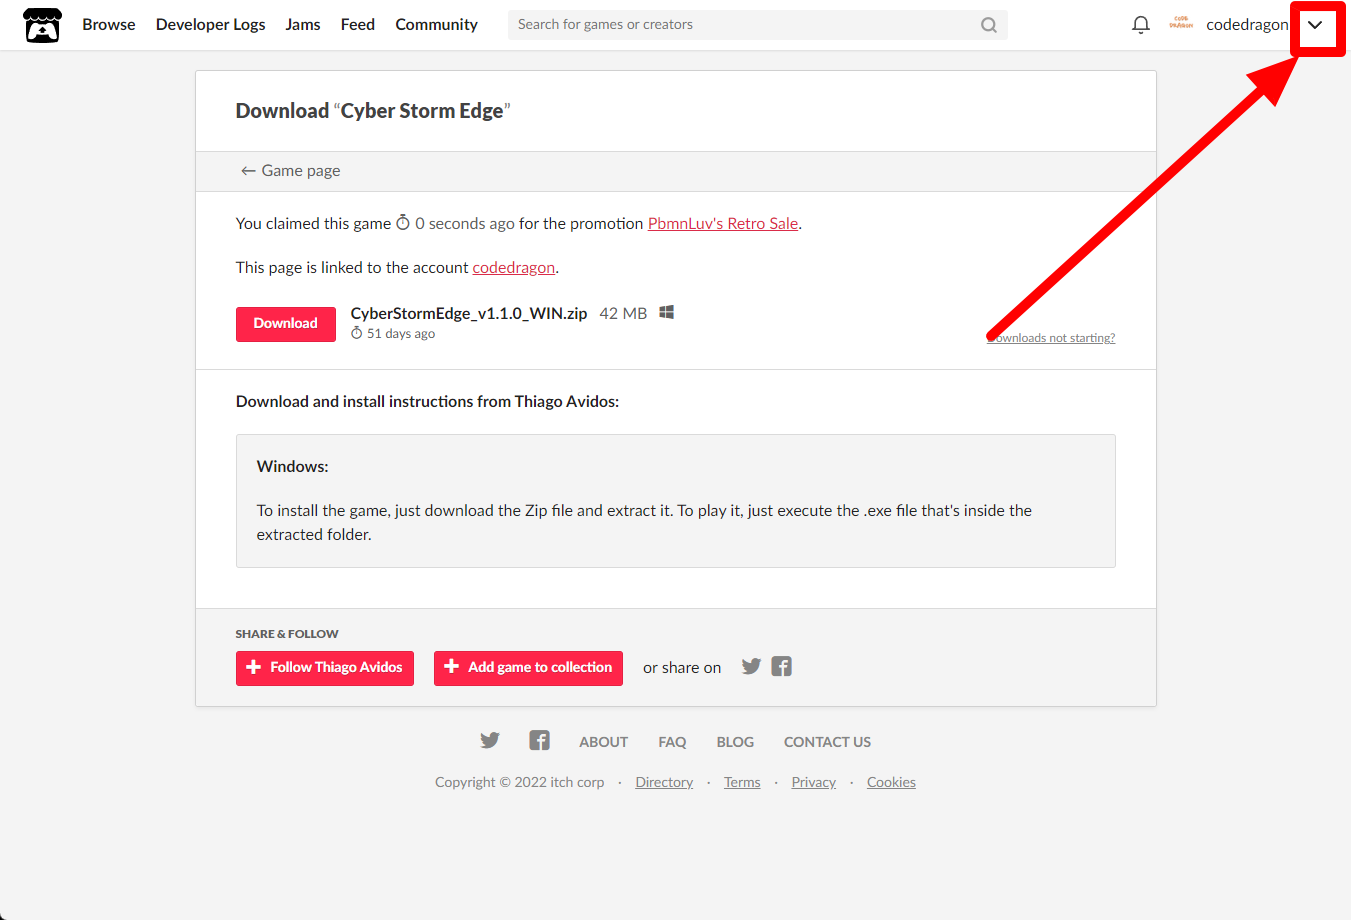Screen dimensions: 1351x920
Task: Click the codedragon avatar image
Action: coord(1181,24)
